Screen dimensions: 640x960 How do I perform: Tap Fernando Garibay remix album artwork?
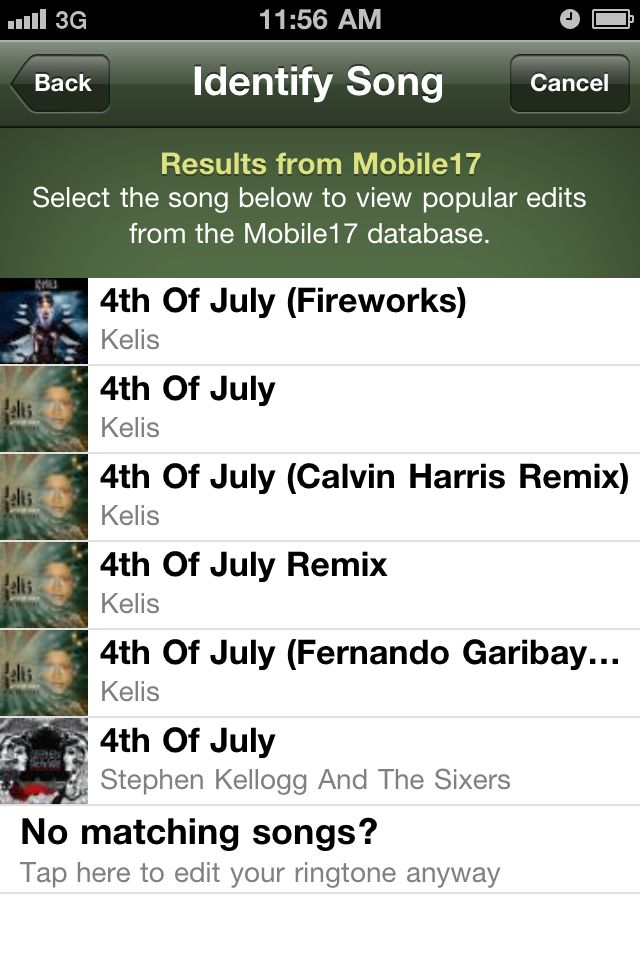coord(44,673)
